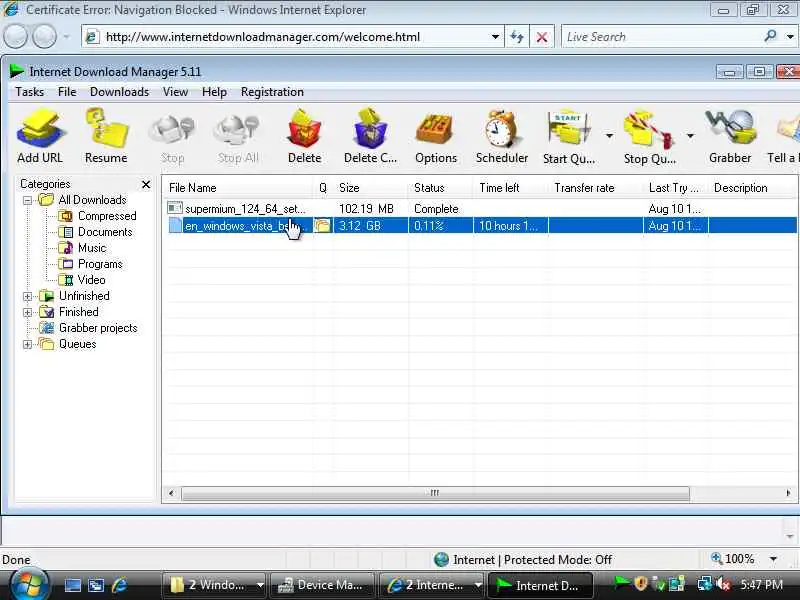Image resolution: width=800 pixels, height=600 pixels.
Task: Select the Documents category
Action: 105,232
